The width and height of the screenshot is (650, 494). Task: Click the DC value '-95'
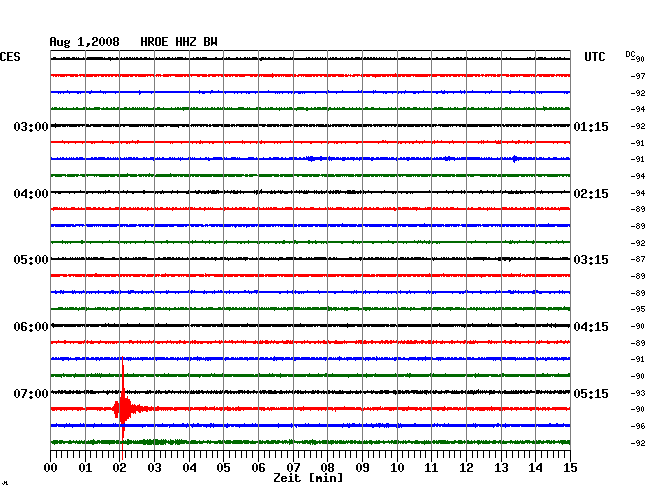tap(638, 309)
